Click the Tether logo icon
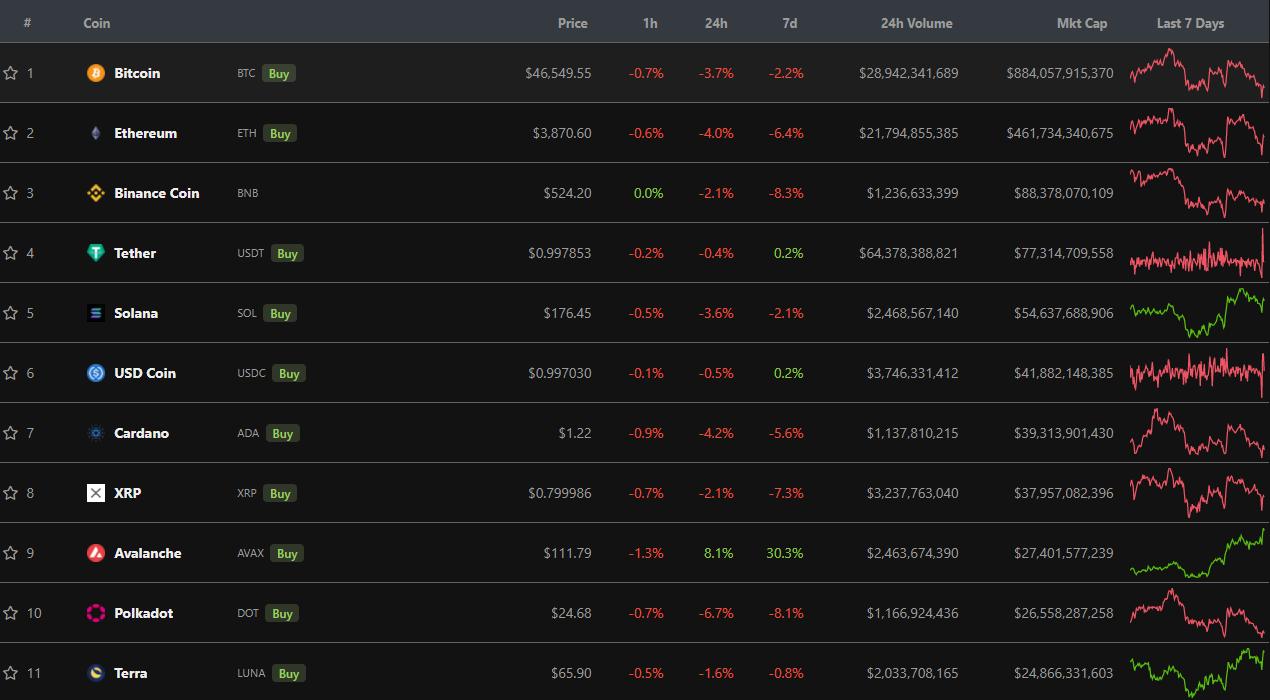Screen dimensions: 1270x700 tap(96, 253)
